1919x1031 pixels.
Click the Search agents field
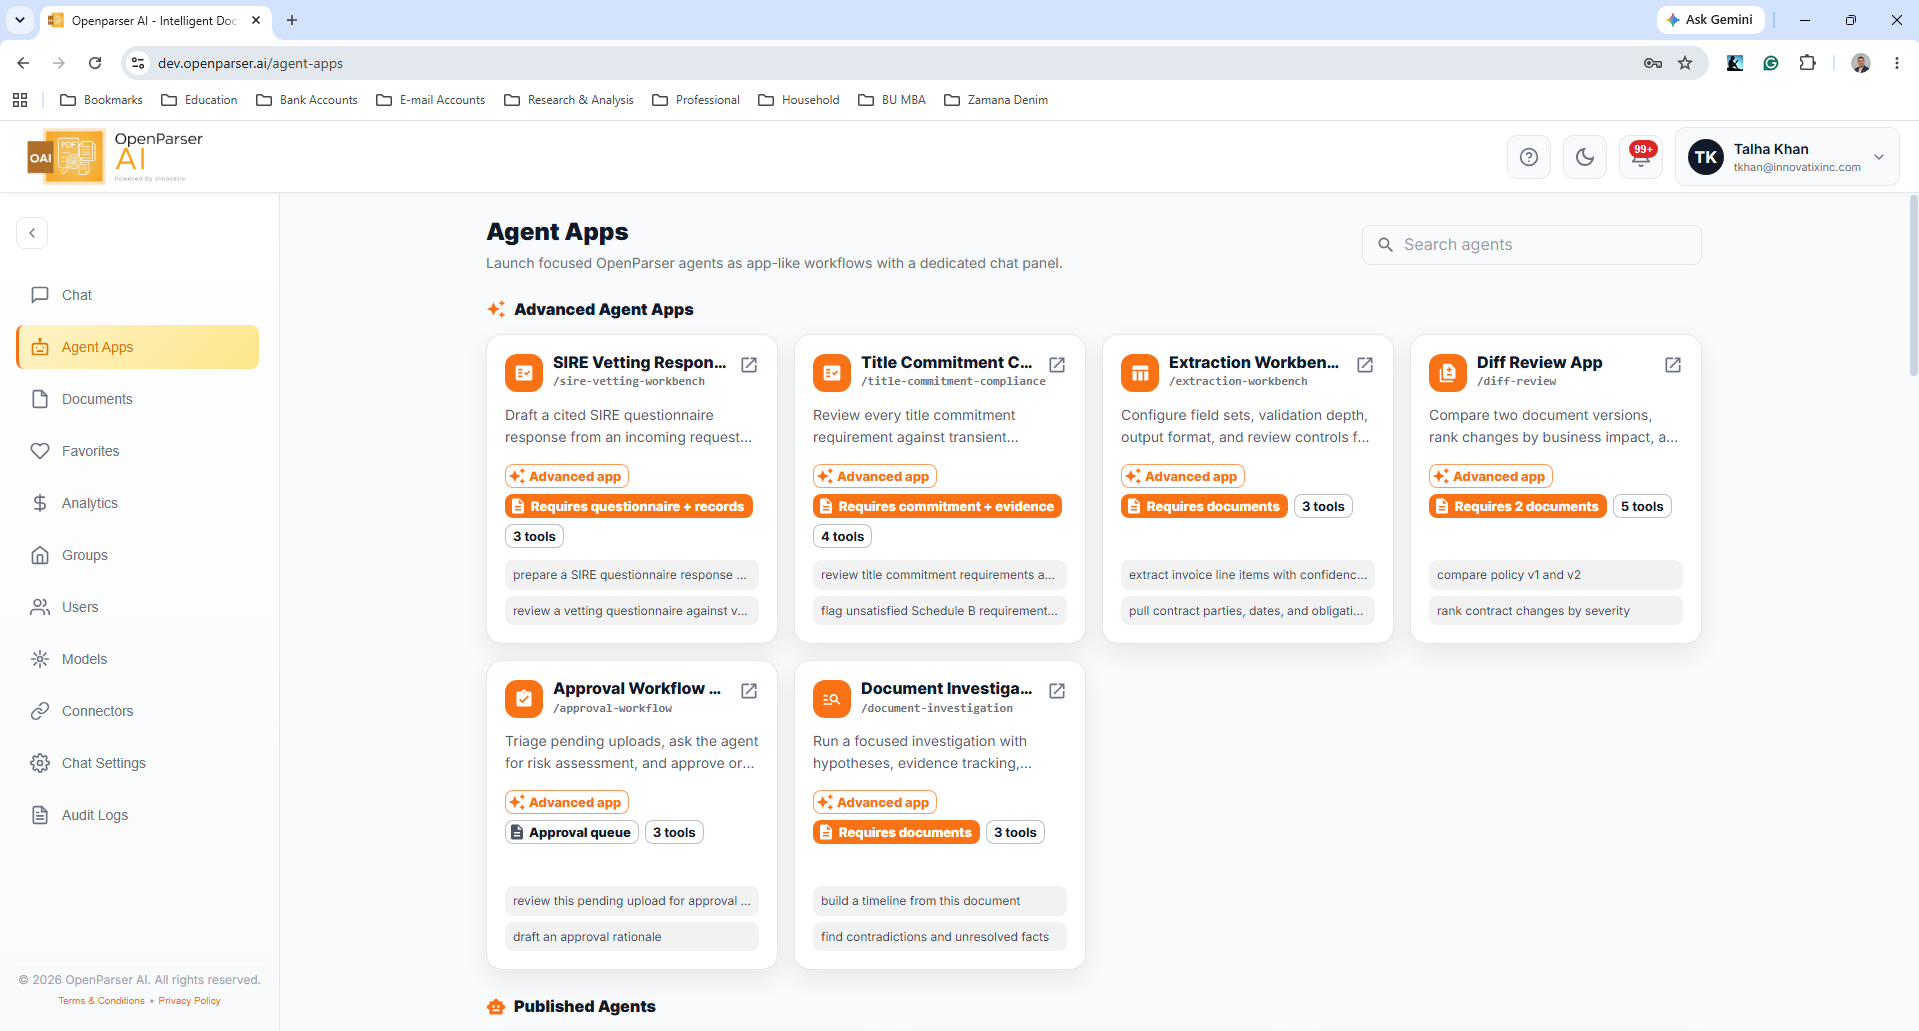click(1531, 245)
